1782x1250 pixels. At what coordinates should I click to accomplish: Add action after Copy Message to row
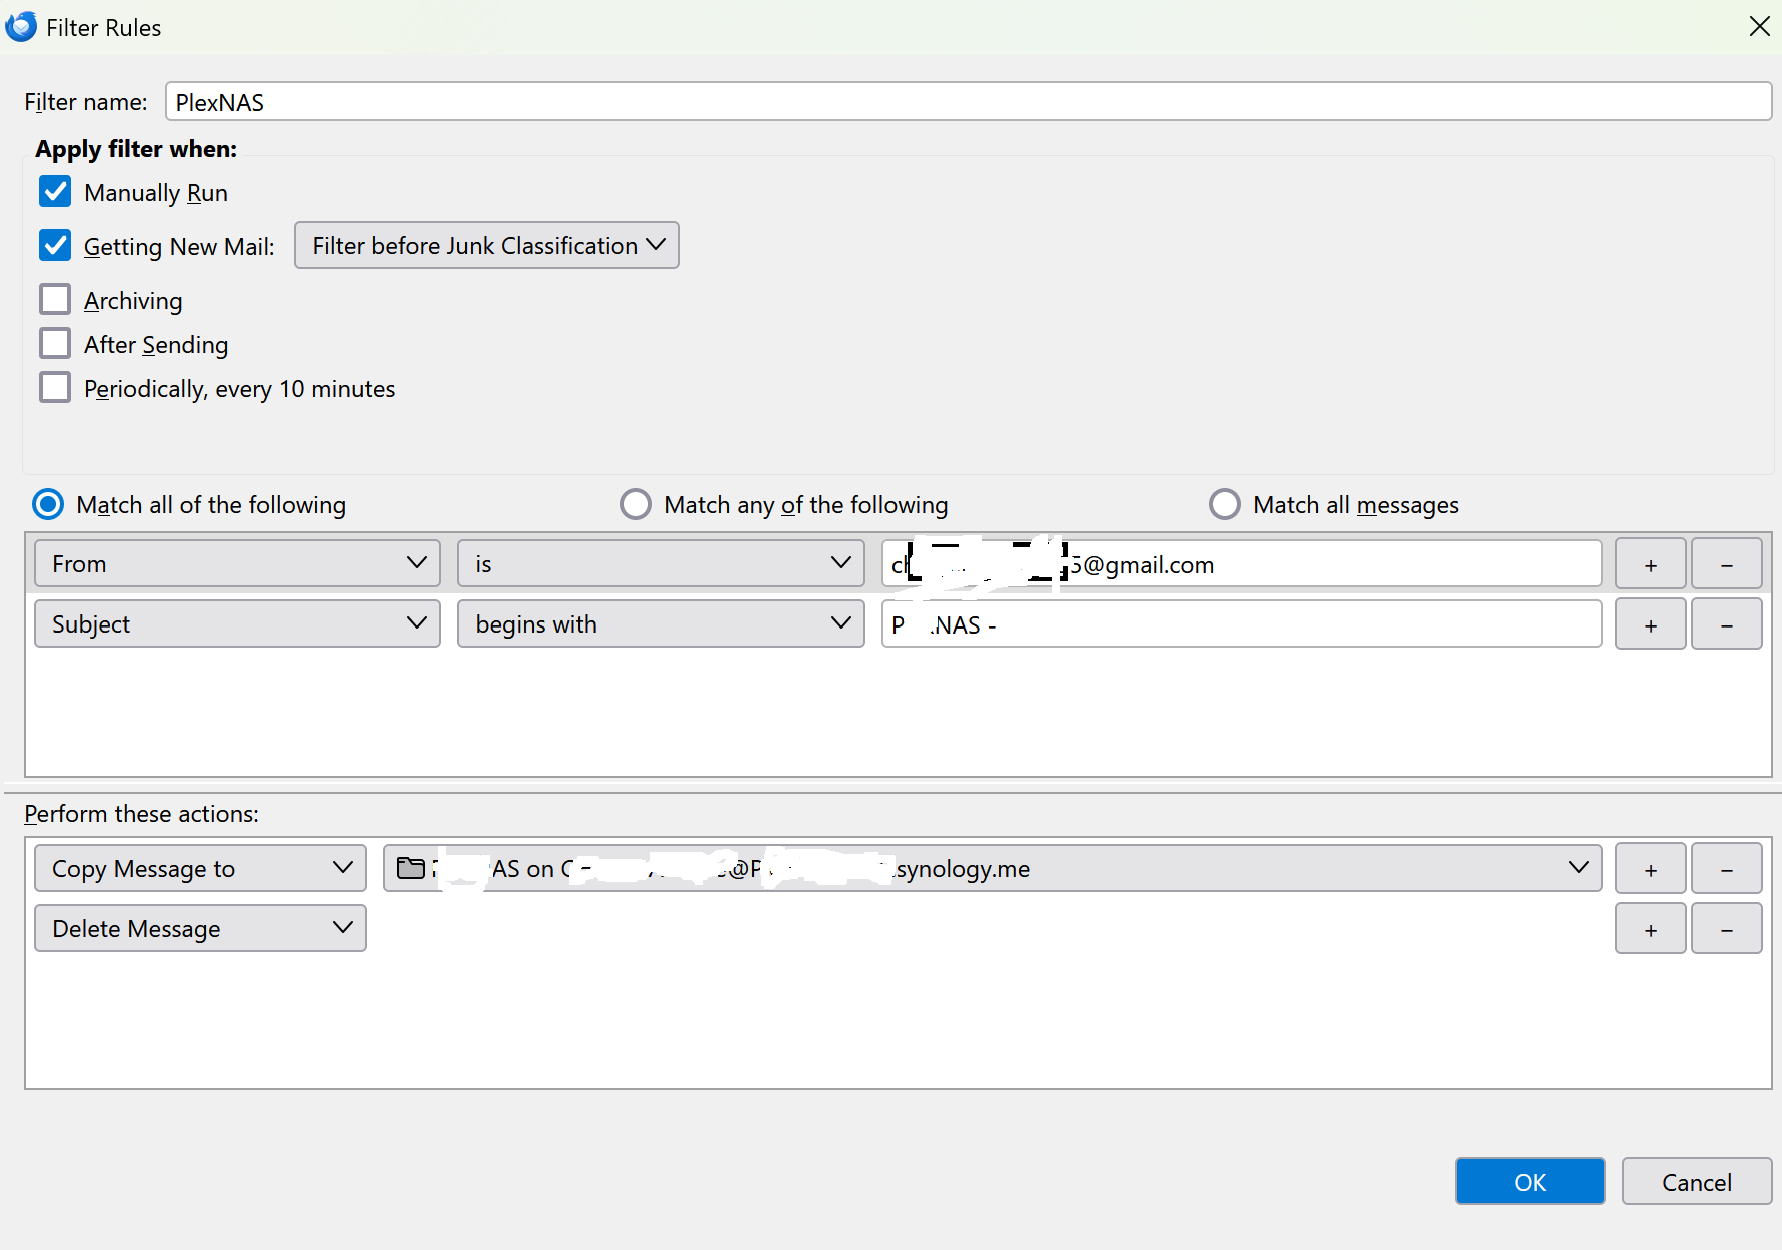(1651, 869)
